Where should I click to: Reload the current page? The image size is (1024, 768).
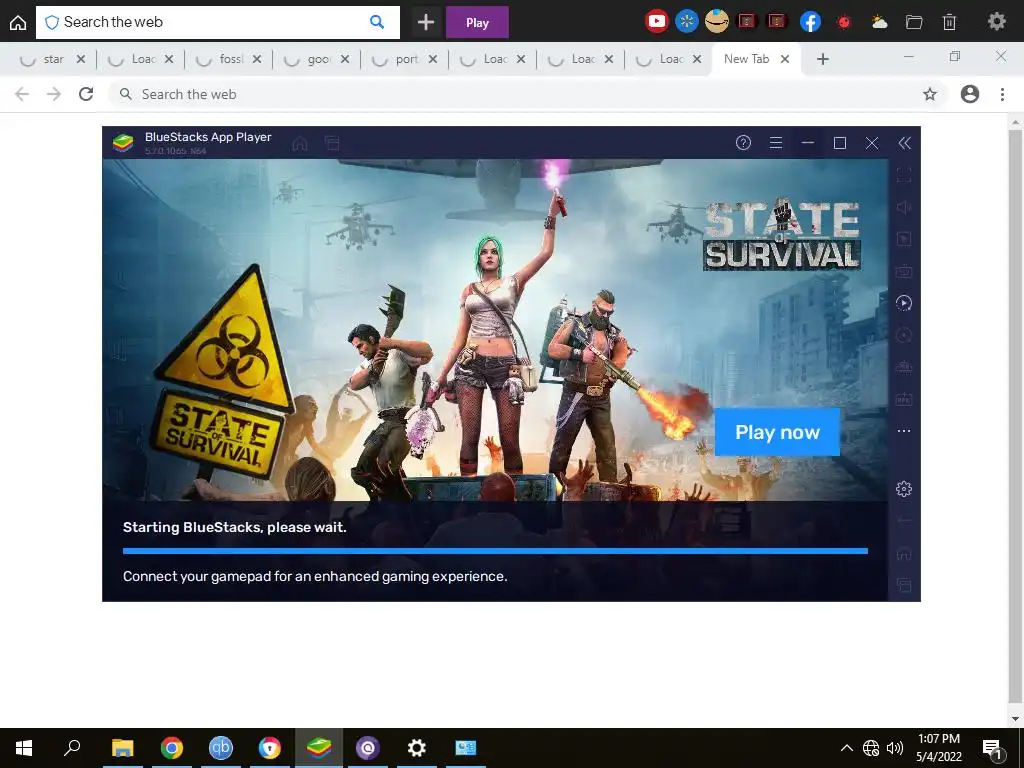coord(86,94)
